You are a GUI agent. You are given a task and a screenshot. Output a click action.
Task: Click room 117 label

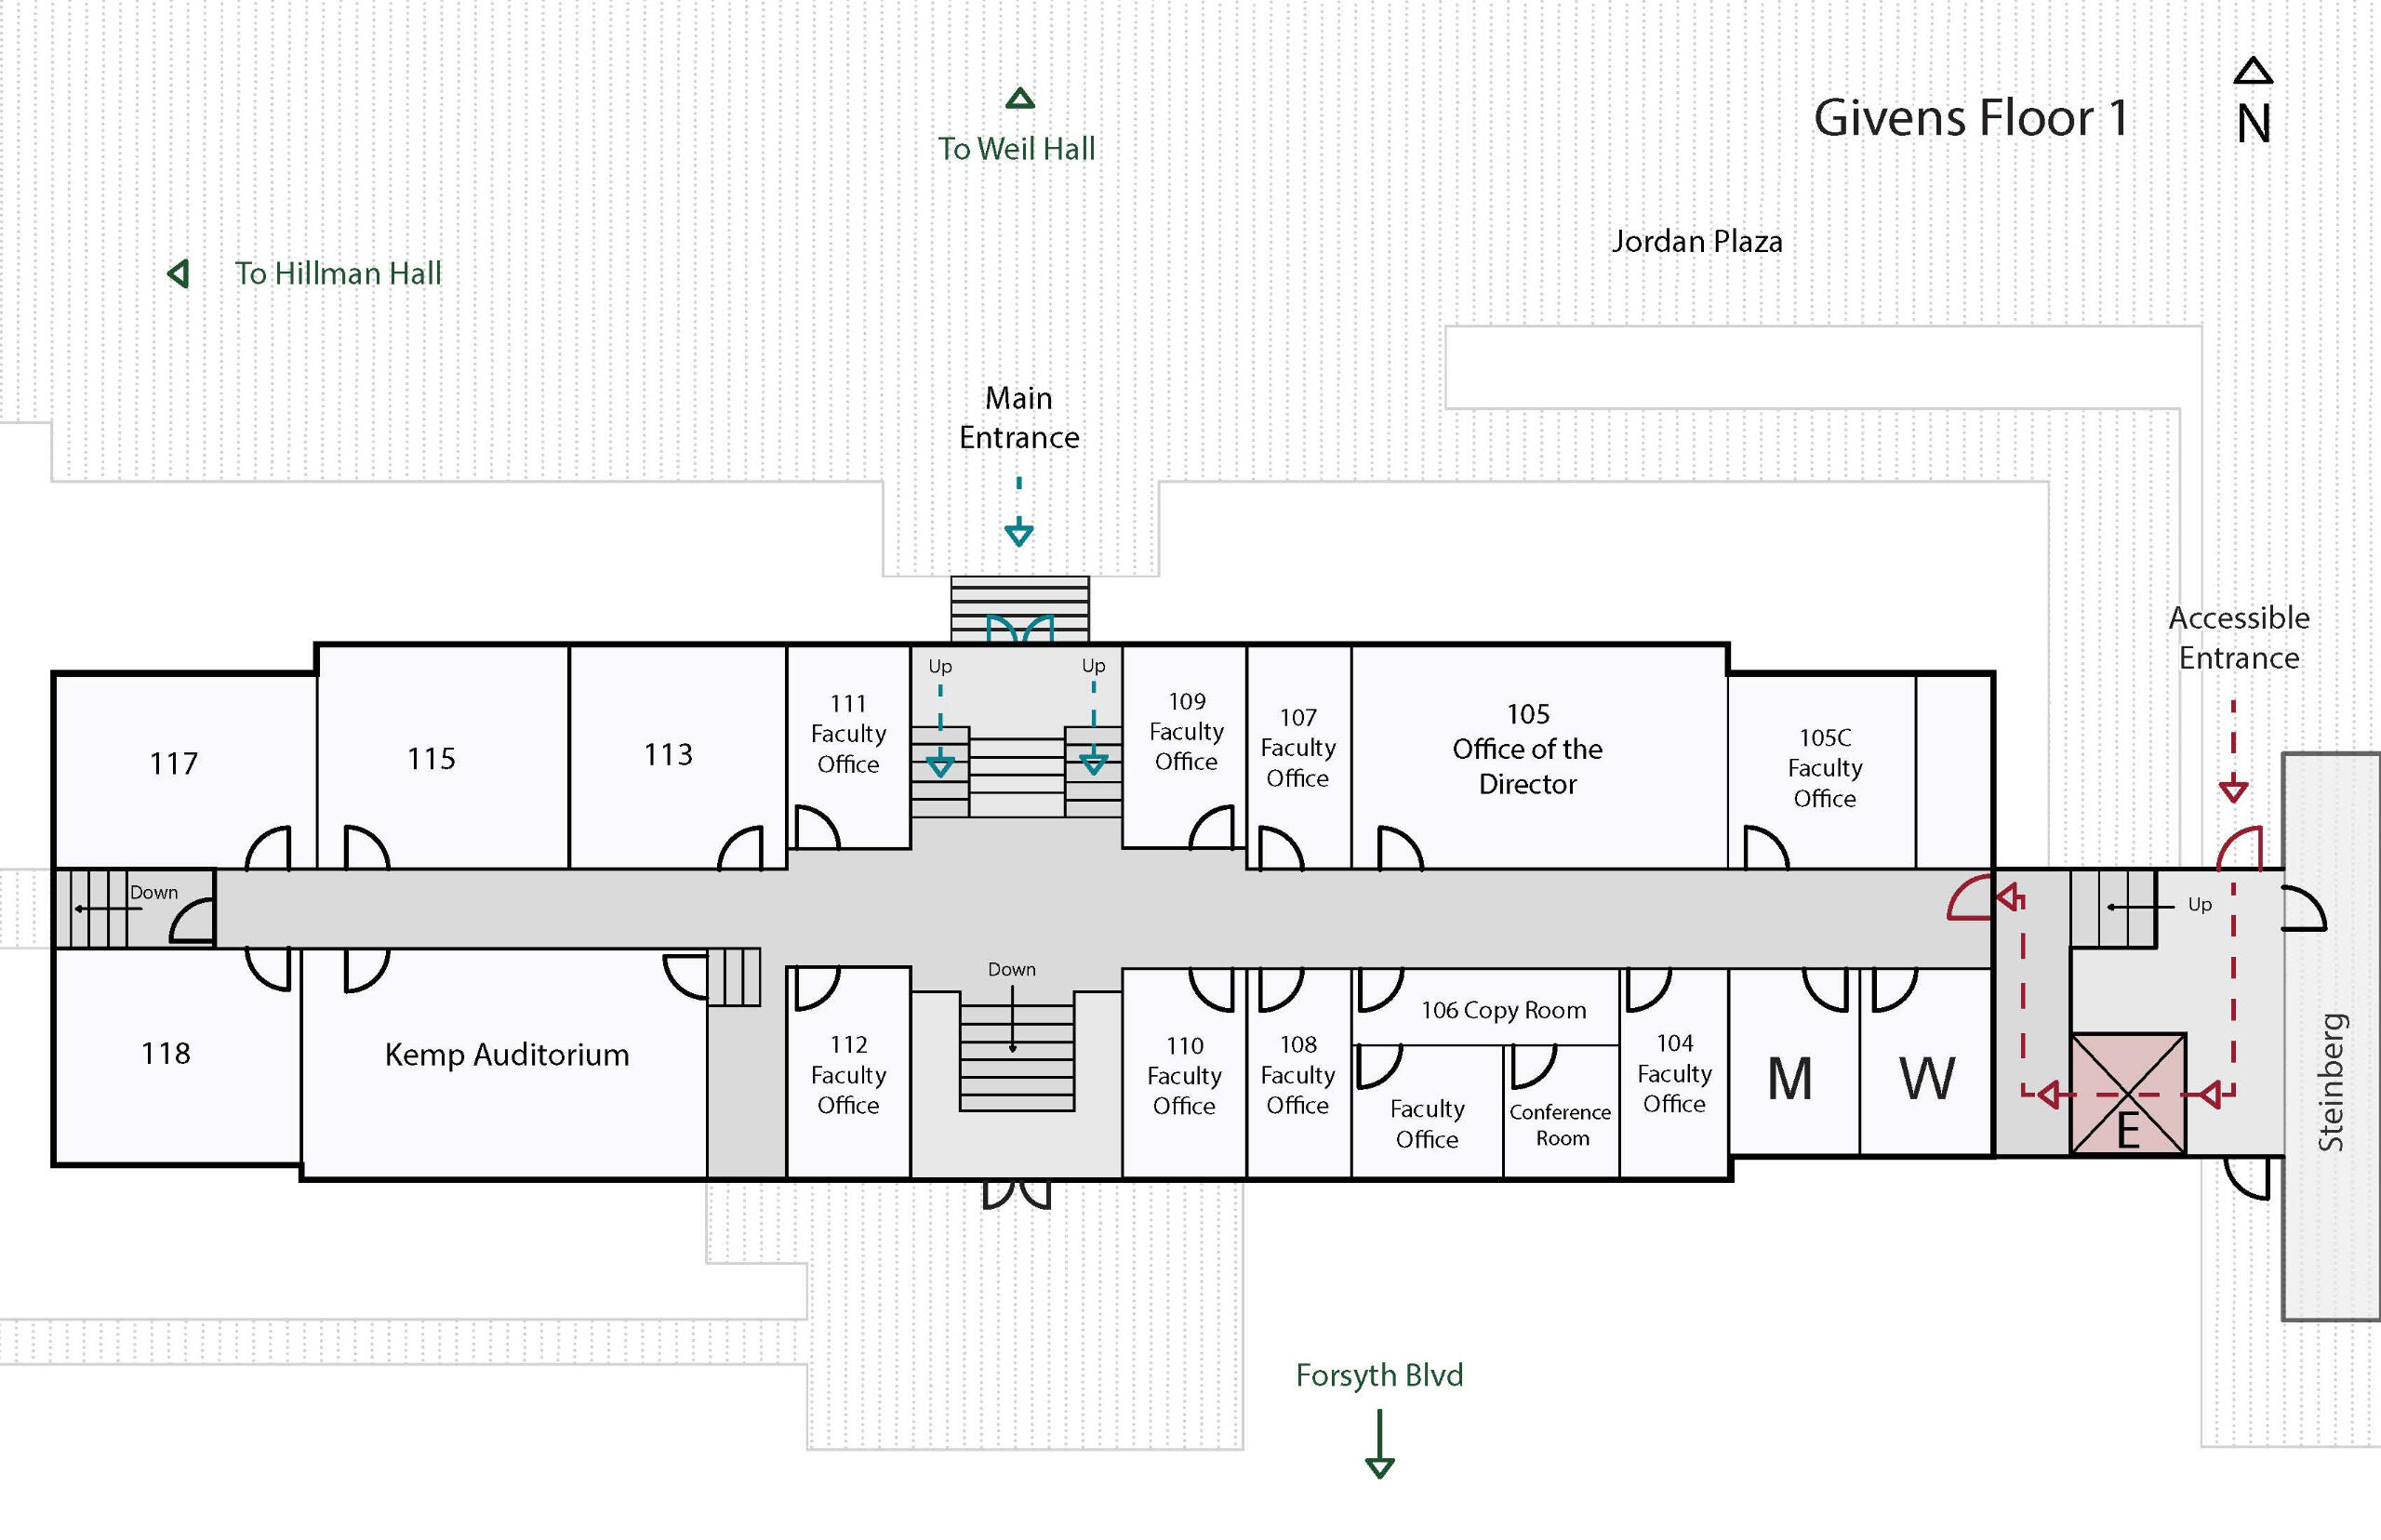coord(174,764)
